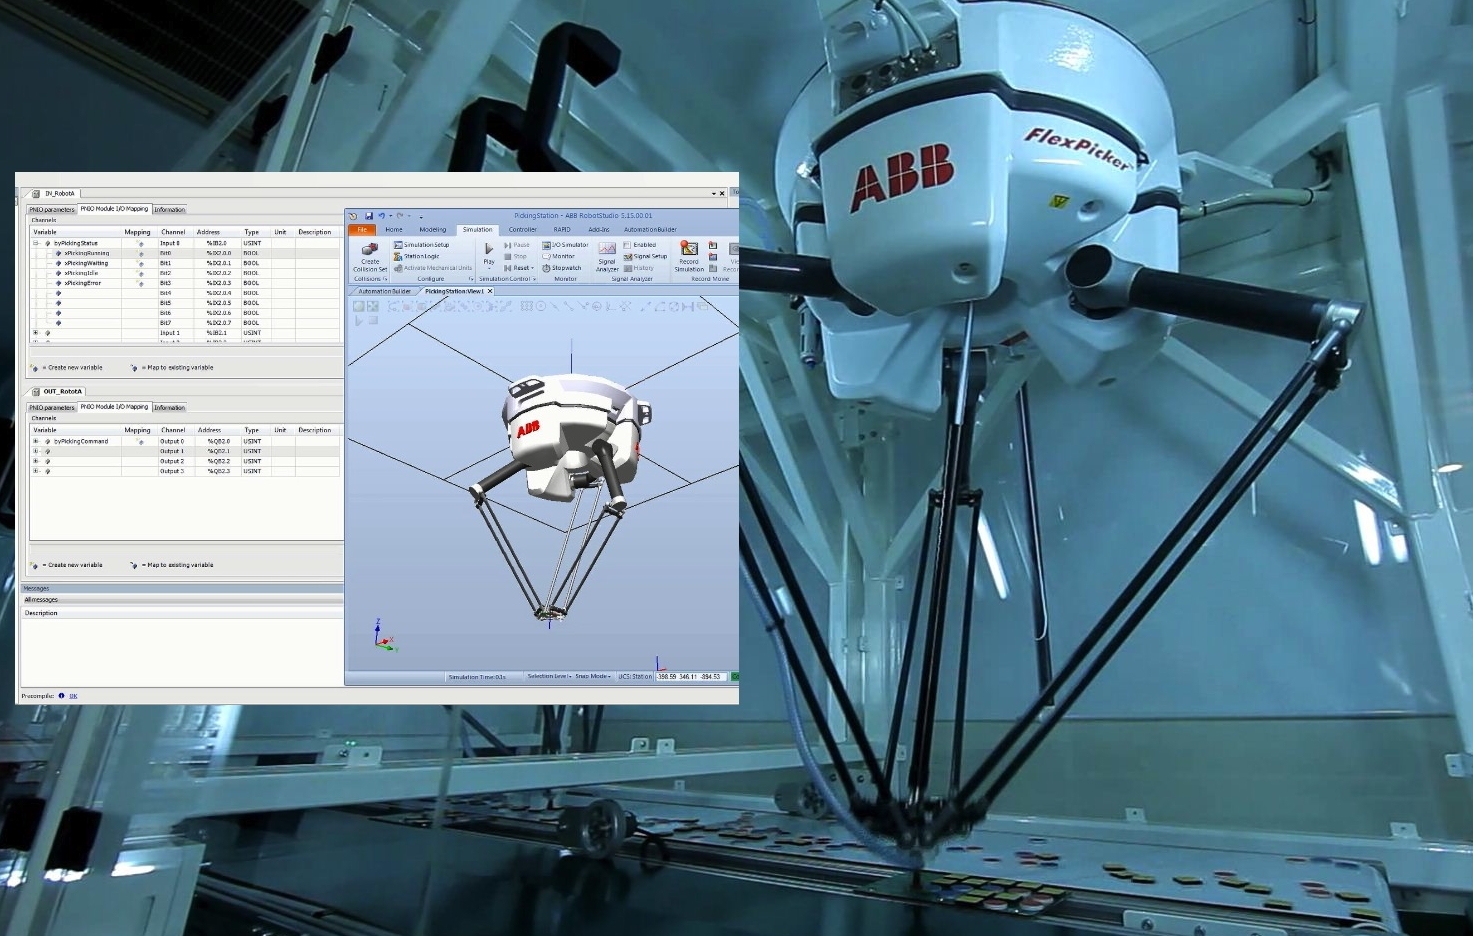This screenshot has width=1473, height=936.
Task: Open the Reset dropdown in Simulation Control
Action: click(519, 268)
